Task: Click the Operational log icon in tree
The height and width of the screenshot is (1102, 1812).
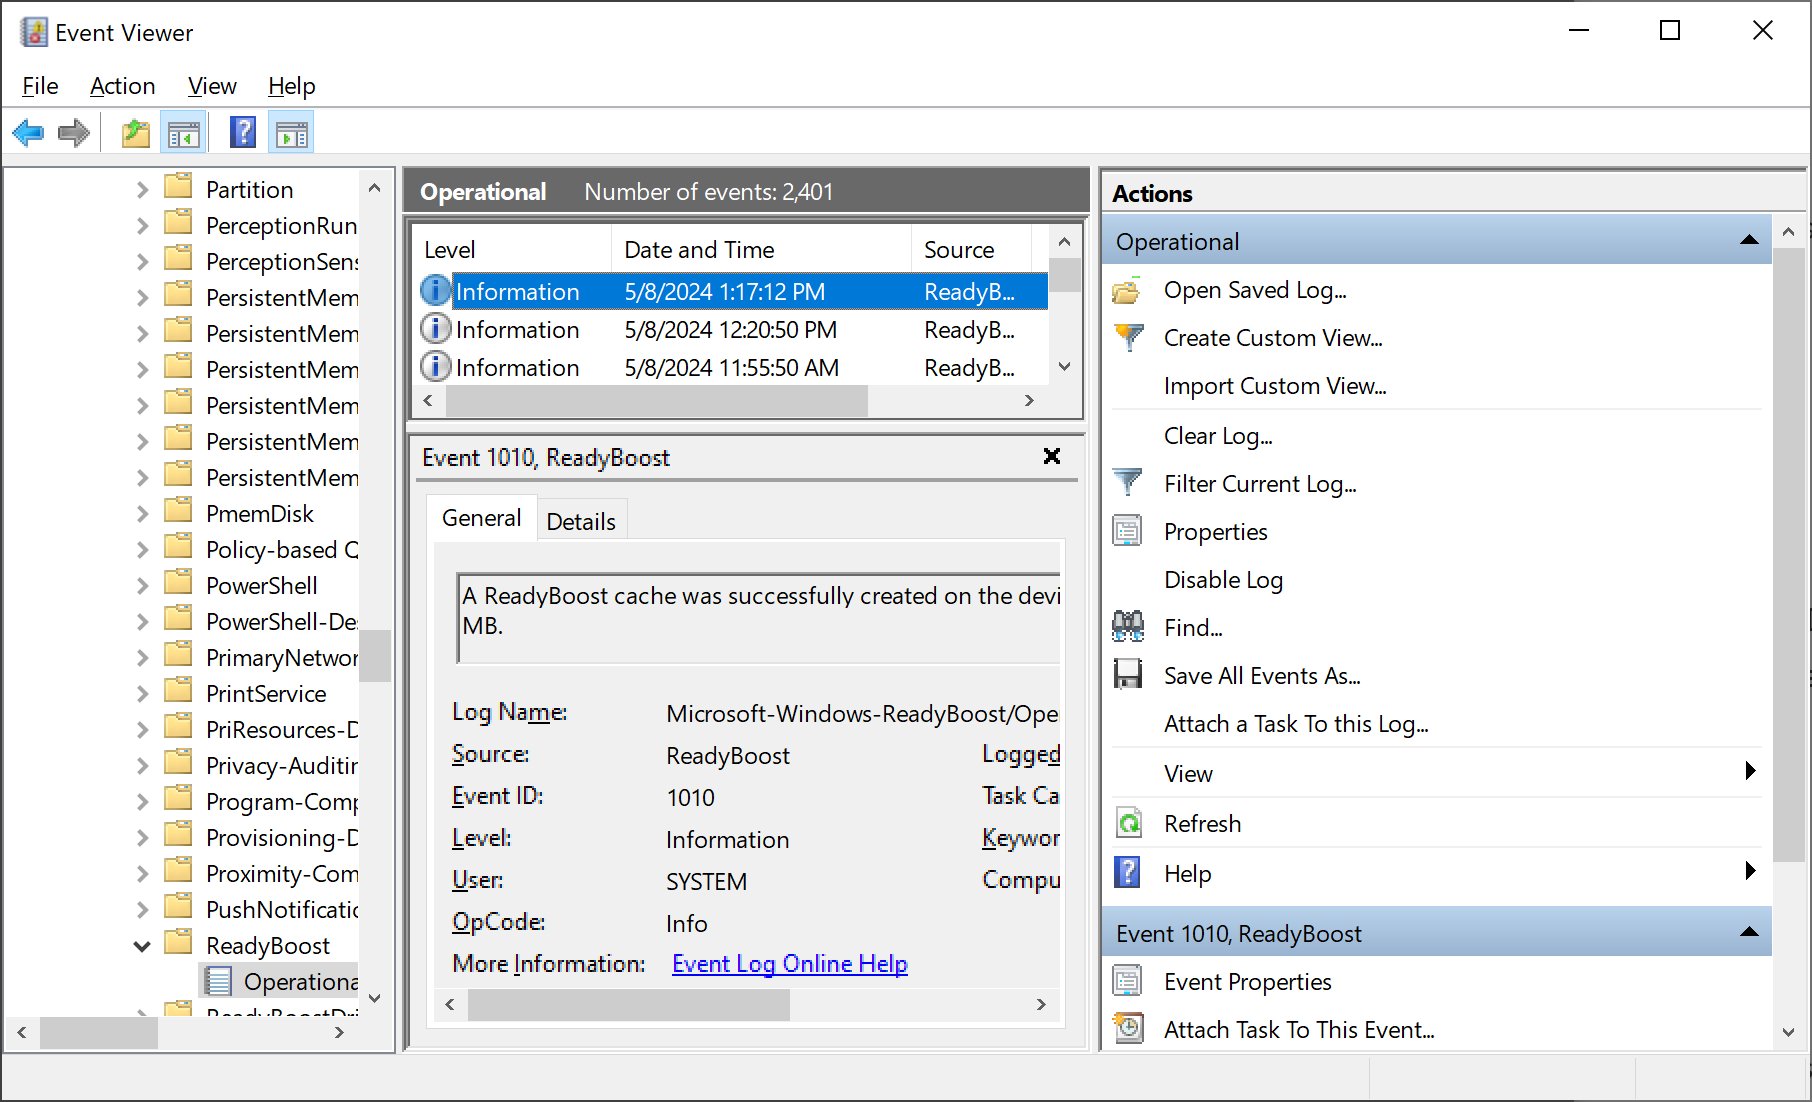Action: 219,981
